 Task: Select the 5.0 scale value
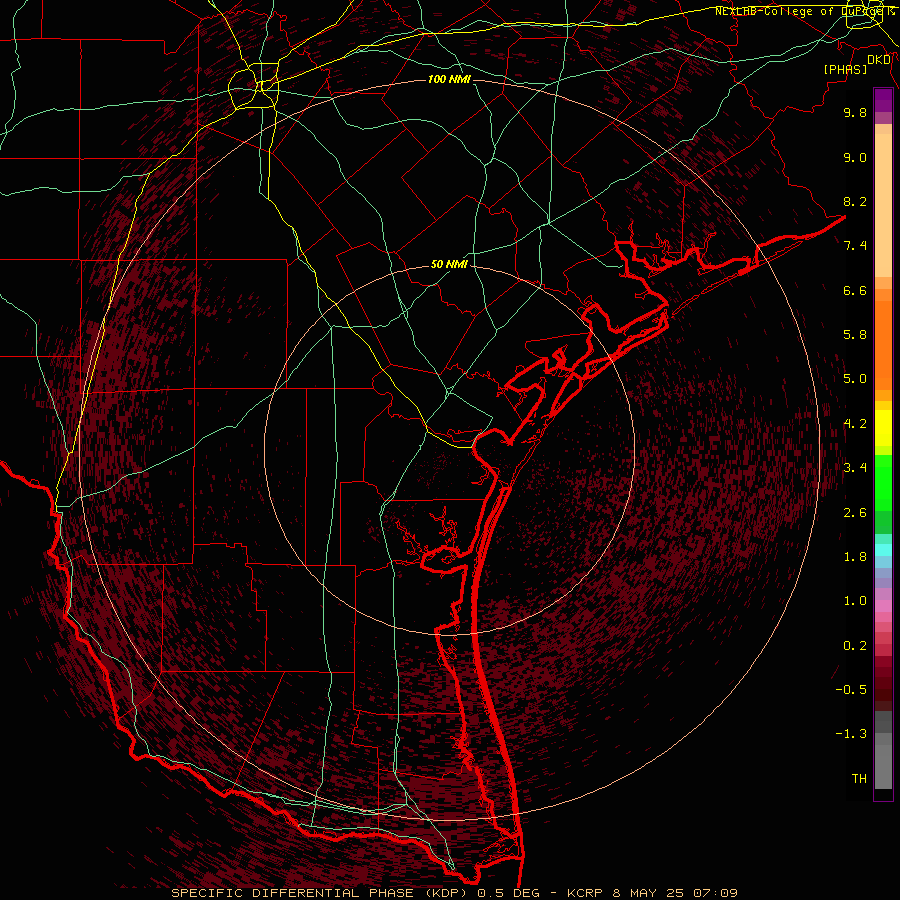[855, 379]
